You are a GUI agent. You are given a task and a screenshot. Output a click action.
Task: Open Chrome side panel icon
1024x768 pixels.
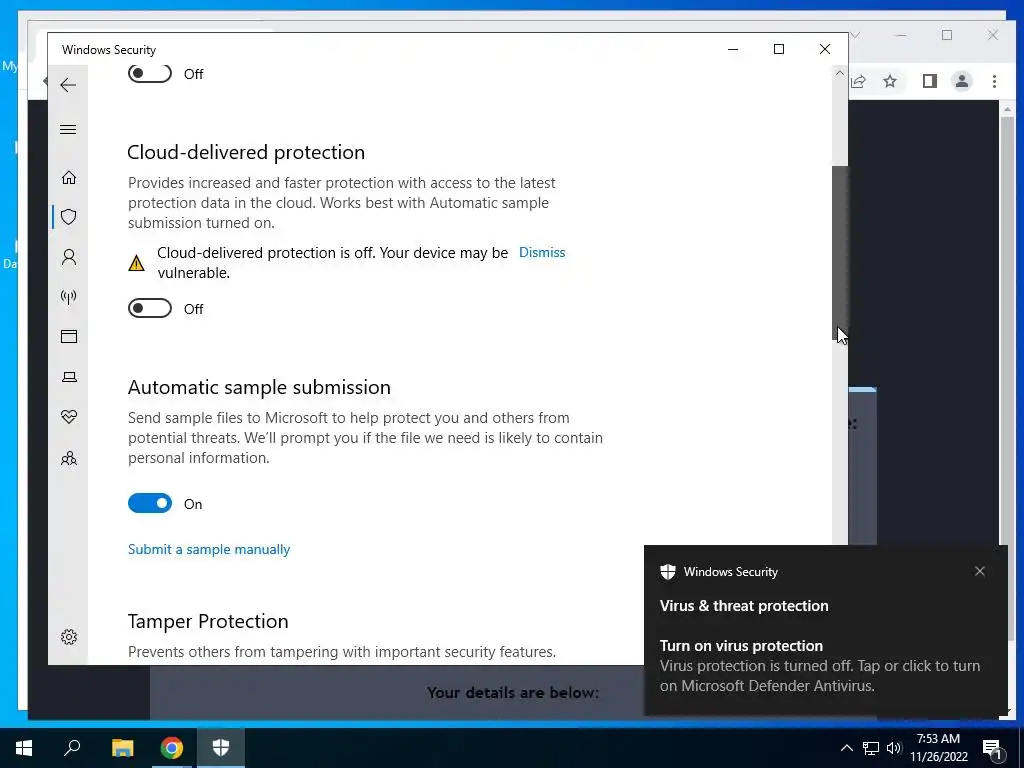[x=930, y=81]
